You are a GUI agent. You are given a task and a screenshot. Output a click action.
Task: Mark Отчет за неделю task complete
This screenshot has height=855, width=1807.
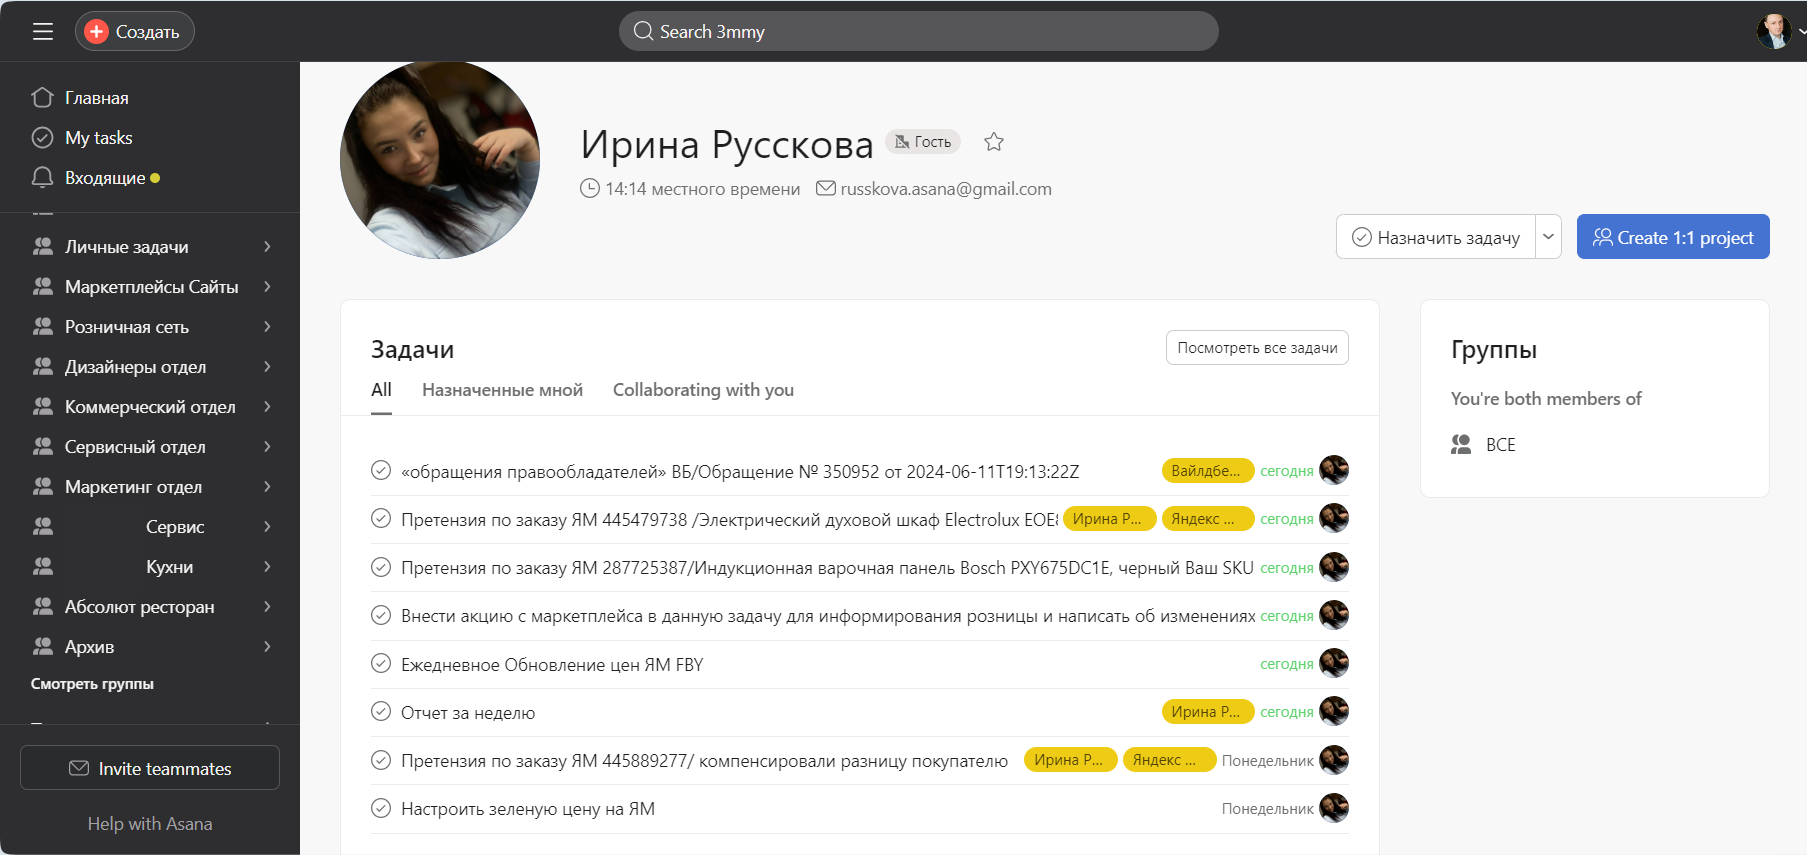[x=381, y=711]
